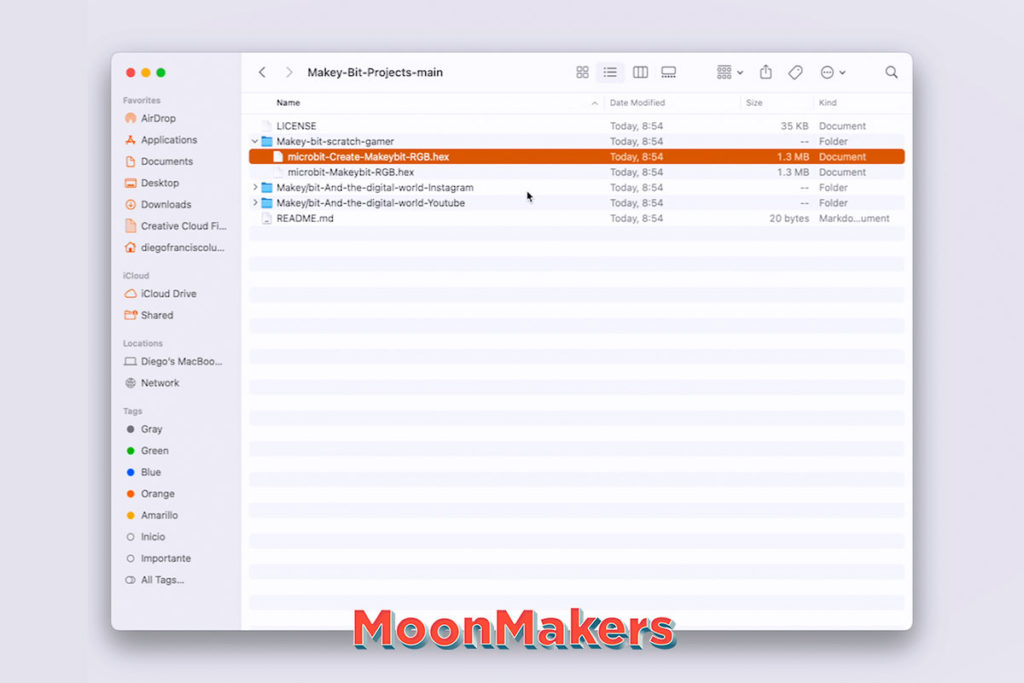Open Finder search magnifier
The width and height of the screenshot is (1024, 683).
[x=891, y=73]
